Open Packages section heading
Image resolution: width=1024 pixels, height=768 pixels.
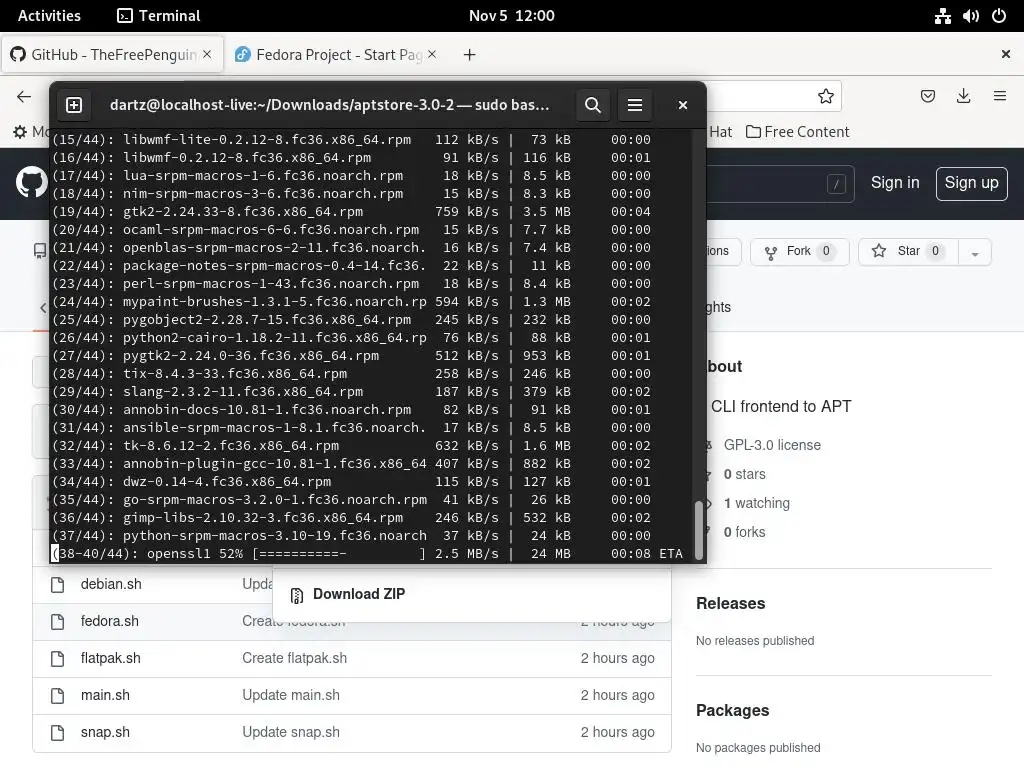click(732, 711)
